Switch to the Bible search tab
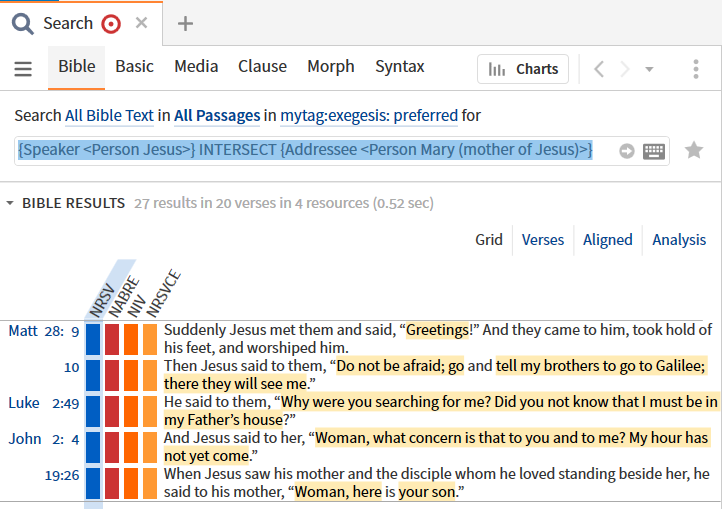This screenshot has height=509, width=722. (x=76, y=66)
